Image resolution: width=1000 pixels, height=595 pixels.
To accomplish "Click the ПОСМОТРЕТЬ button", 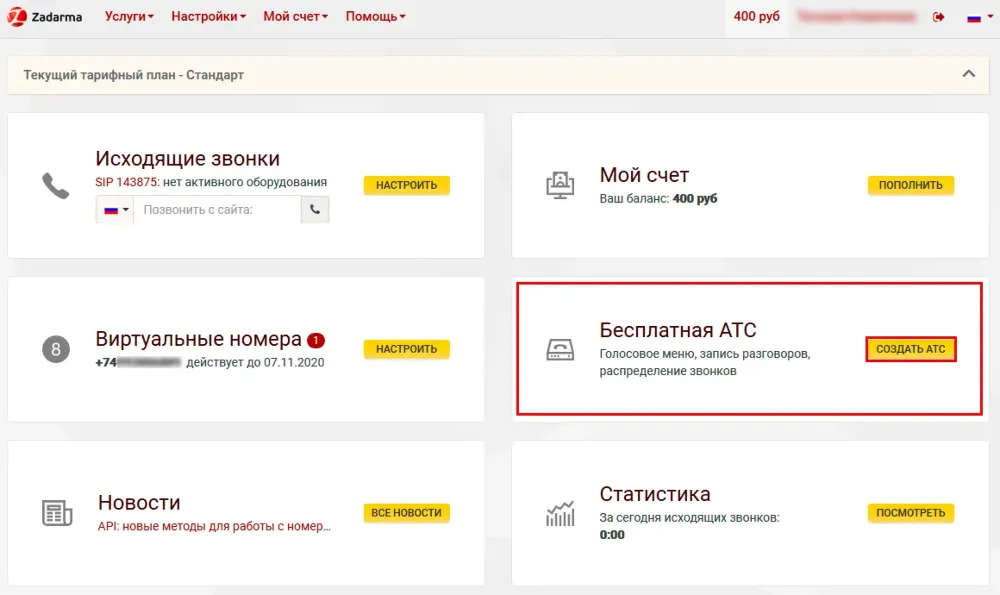I will click(x=911, y=513).
